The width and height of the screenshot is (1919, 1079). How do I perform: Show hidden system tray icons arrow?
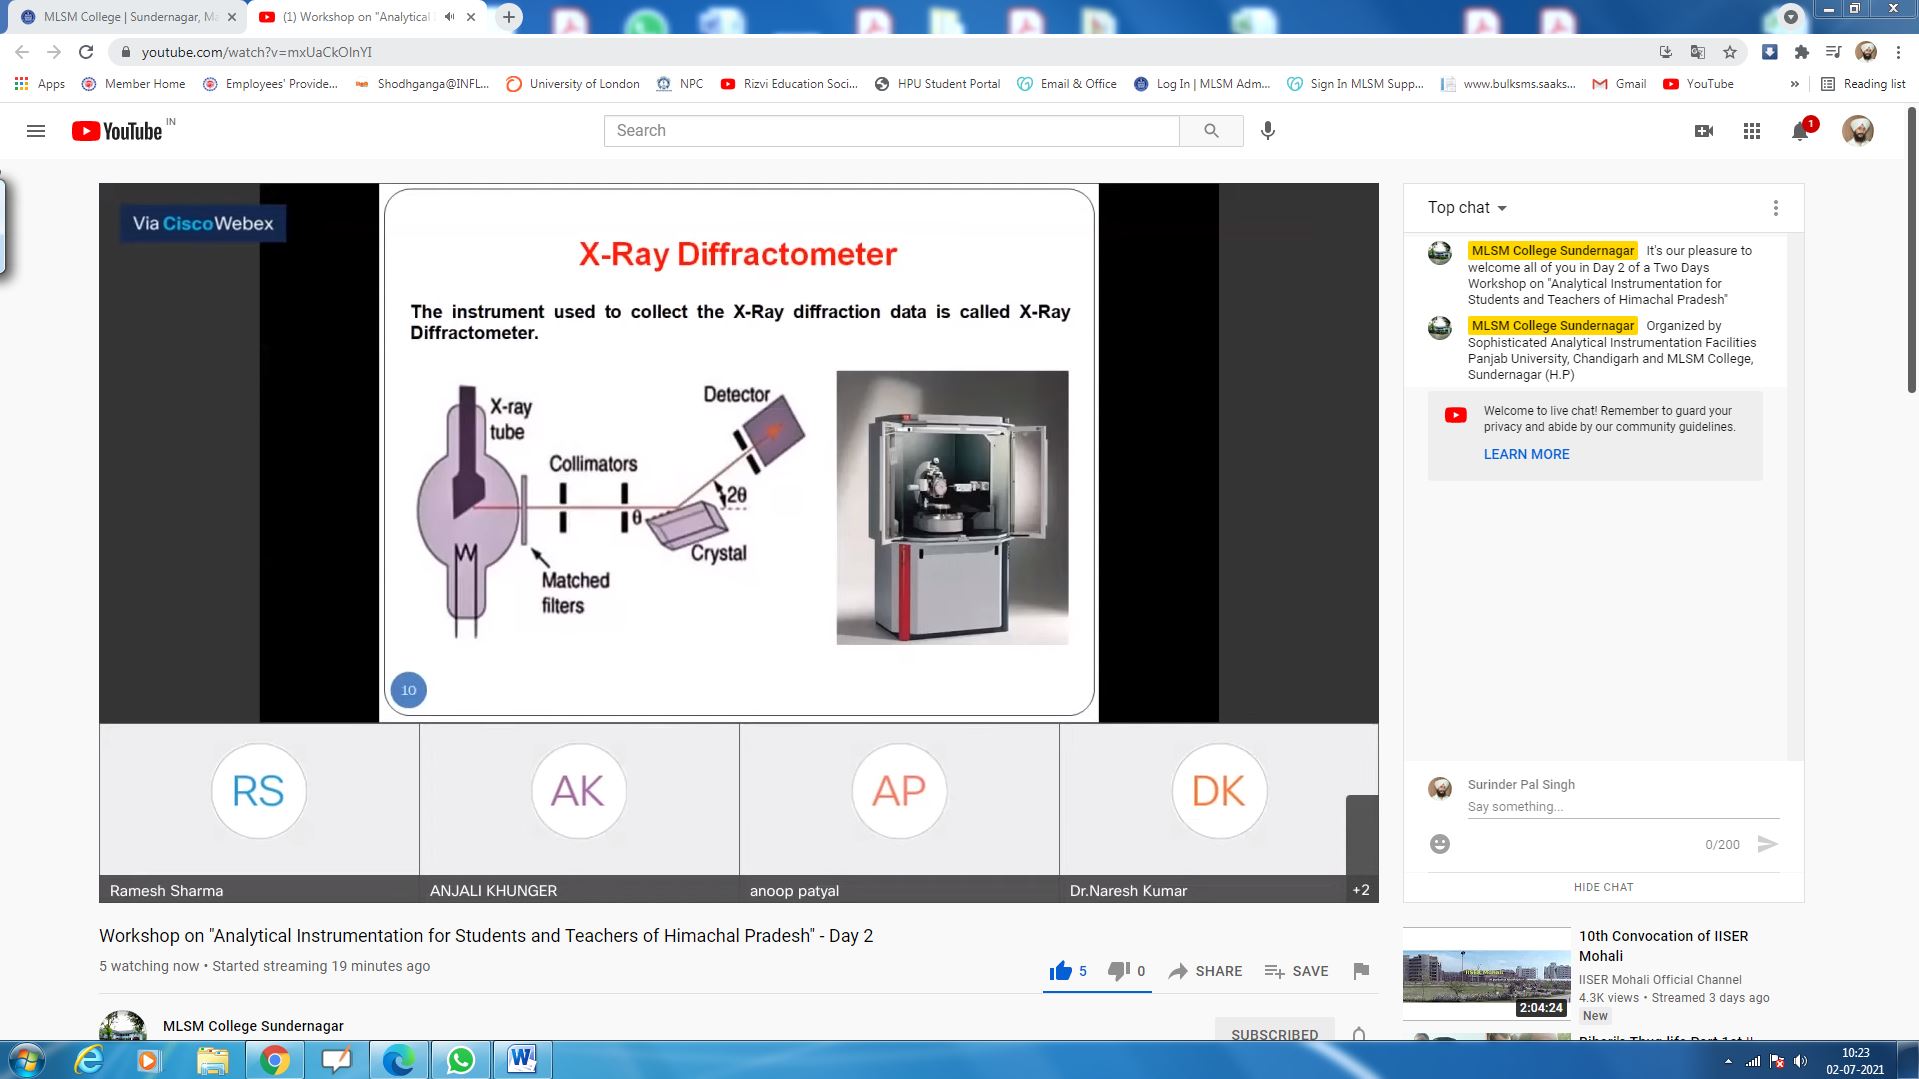coord(1728,1061)
